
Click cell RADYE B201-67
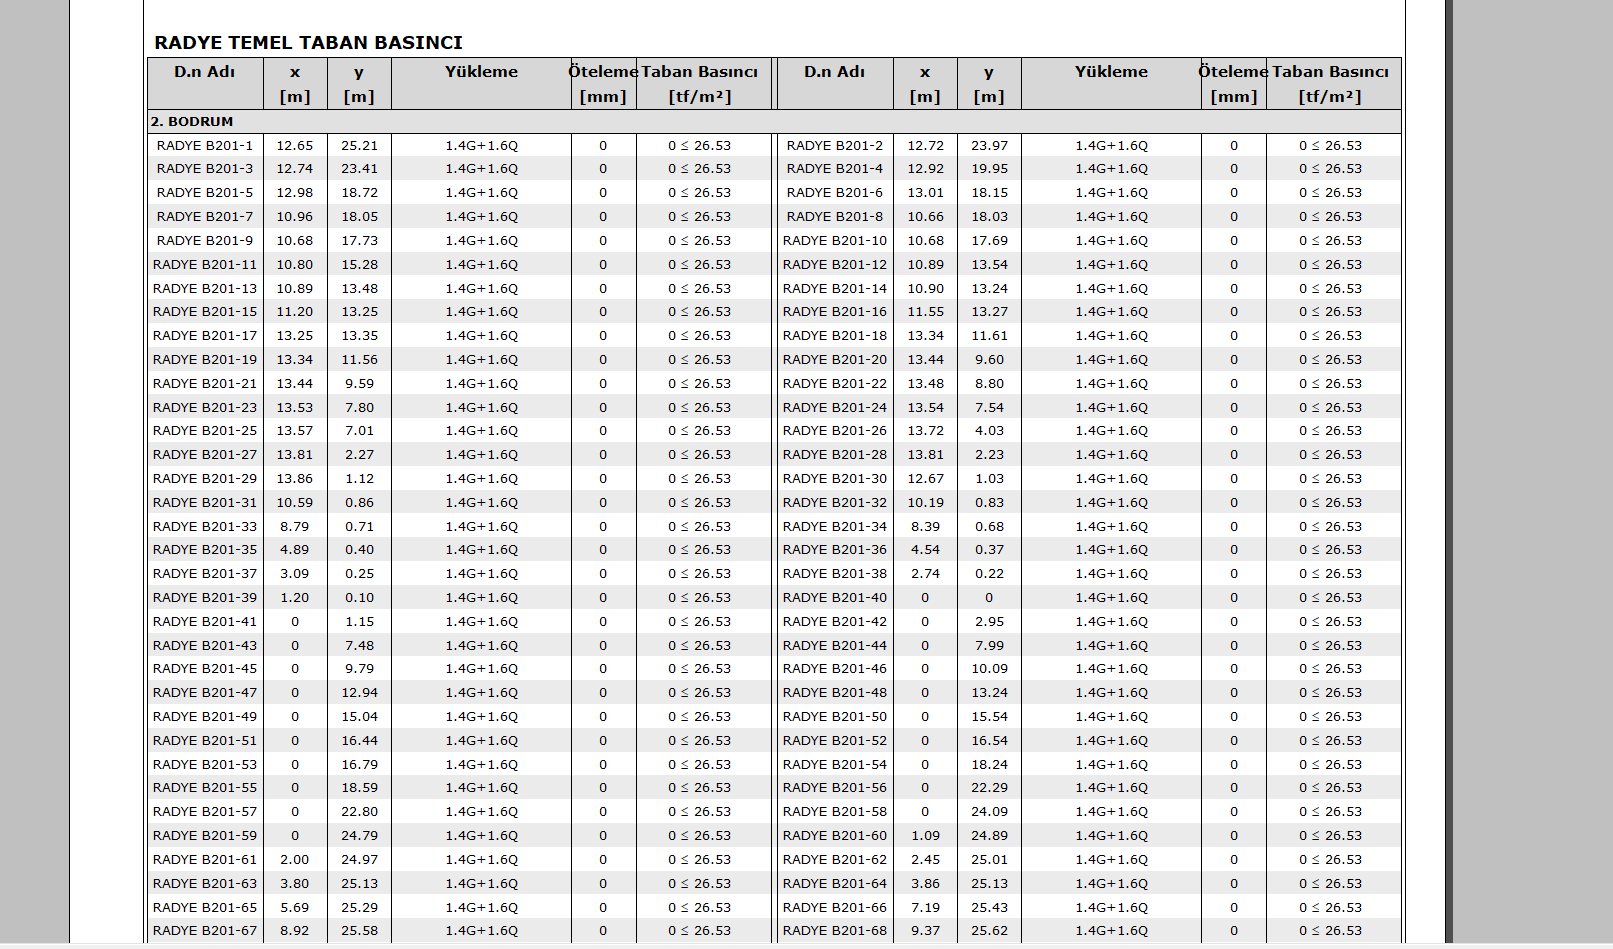pyautogui.click(x=205, y=931)
